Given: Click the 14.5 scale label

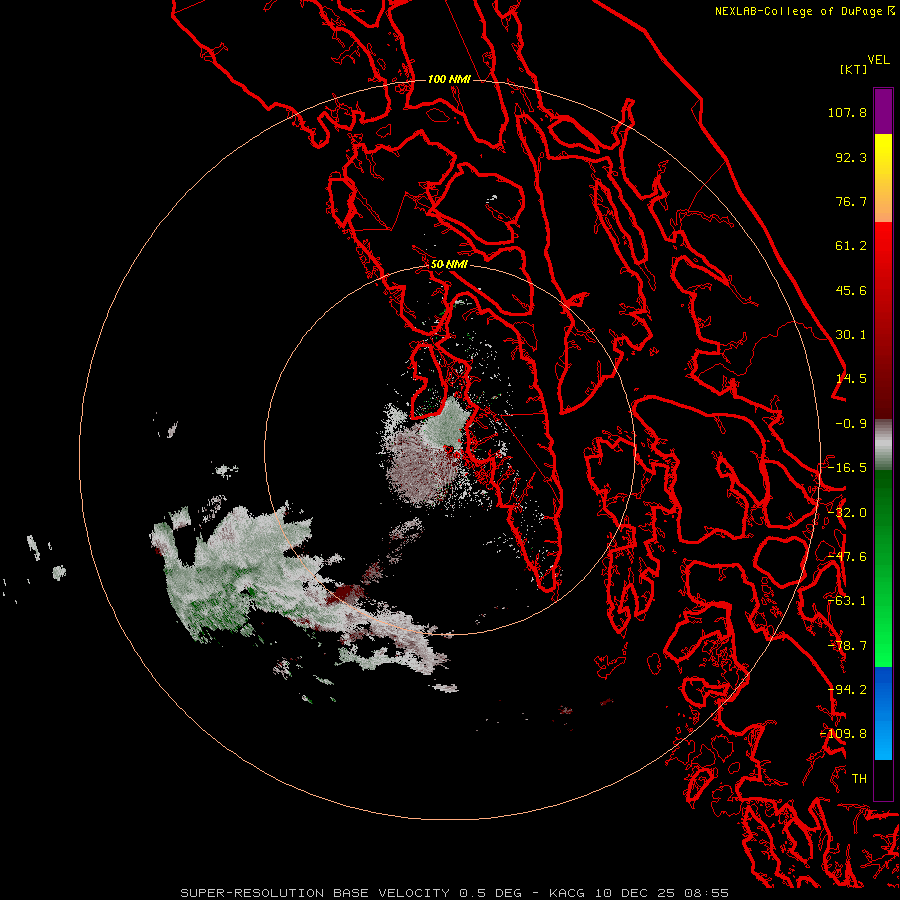Looking at the screenshot, I should 851,379.
